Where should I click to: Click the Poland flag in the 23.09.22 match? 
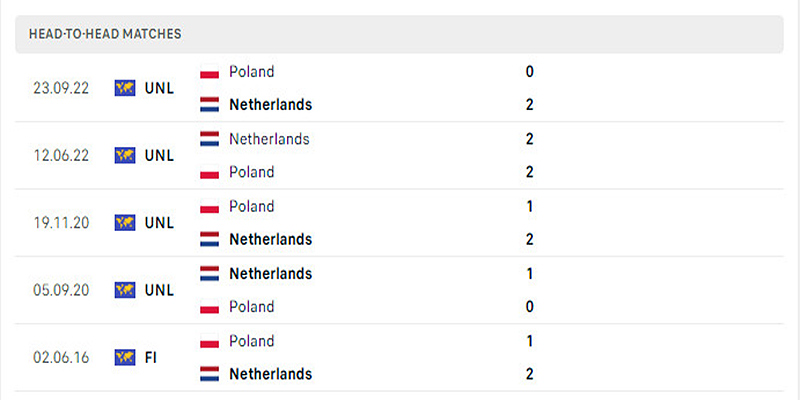pos(210,72)
